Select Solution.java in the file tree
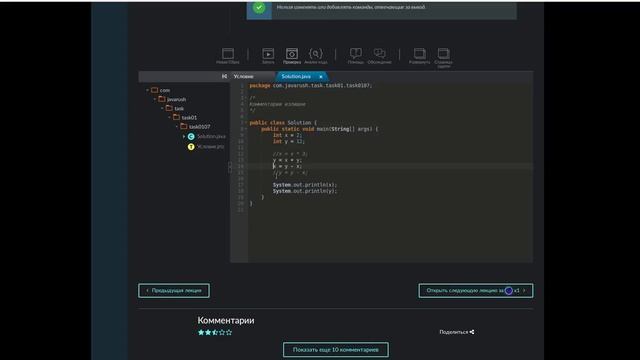640x360 pixels. 211,136
